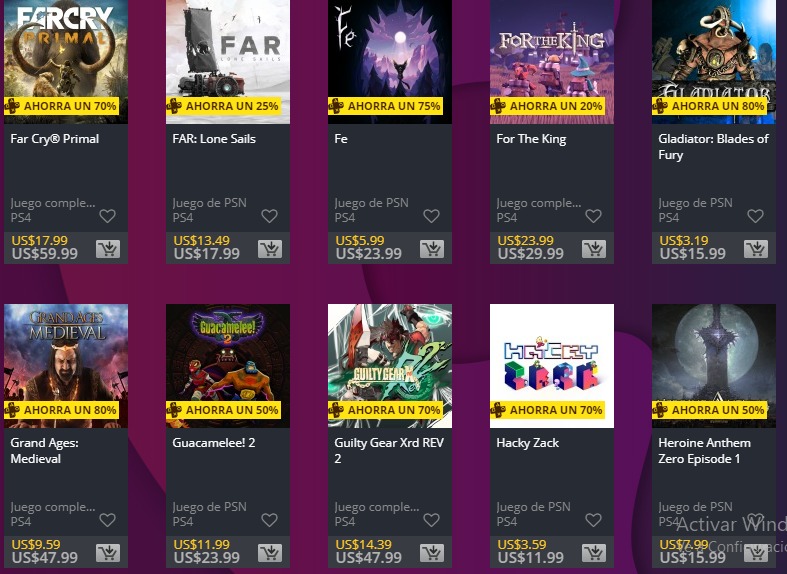Screen dimensions: 787x574
Task: Add Grand Ages: Medieval to cart
Action: tap(108, 553)
